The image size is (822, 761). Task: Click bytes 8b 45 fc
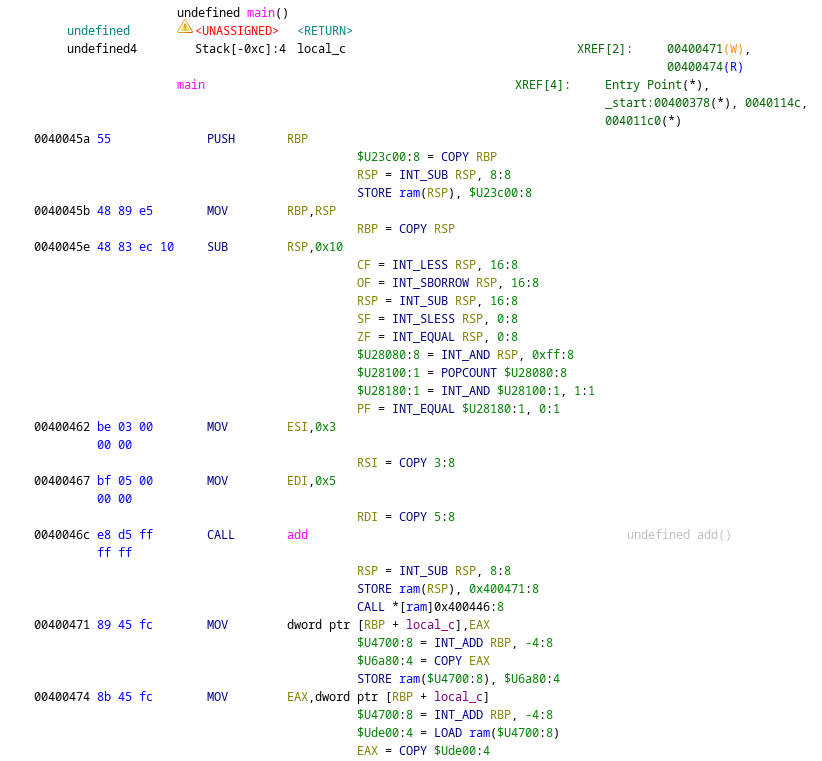(x=125, y=697)
